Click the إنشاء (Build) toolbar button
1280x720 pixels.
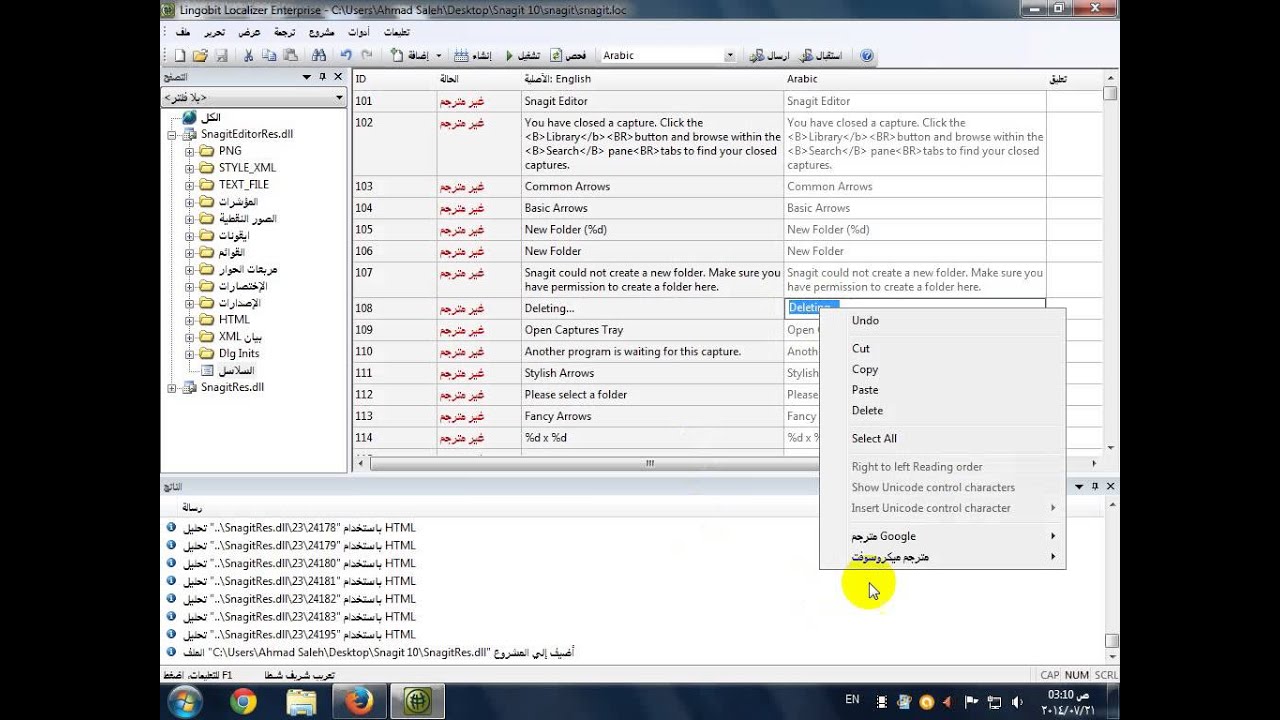[473, 56]
